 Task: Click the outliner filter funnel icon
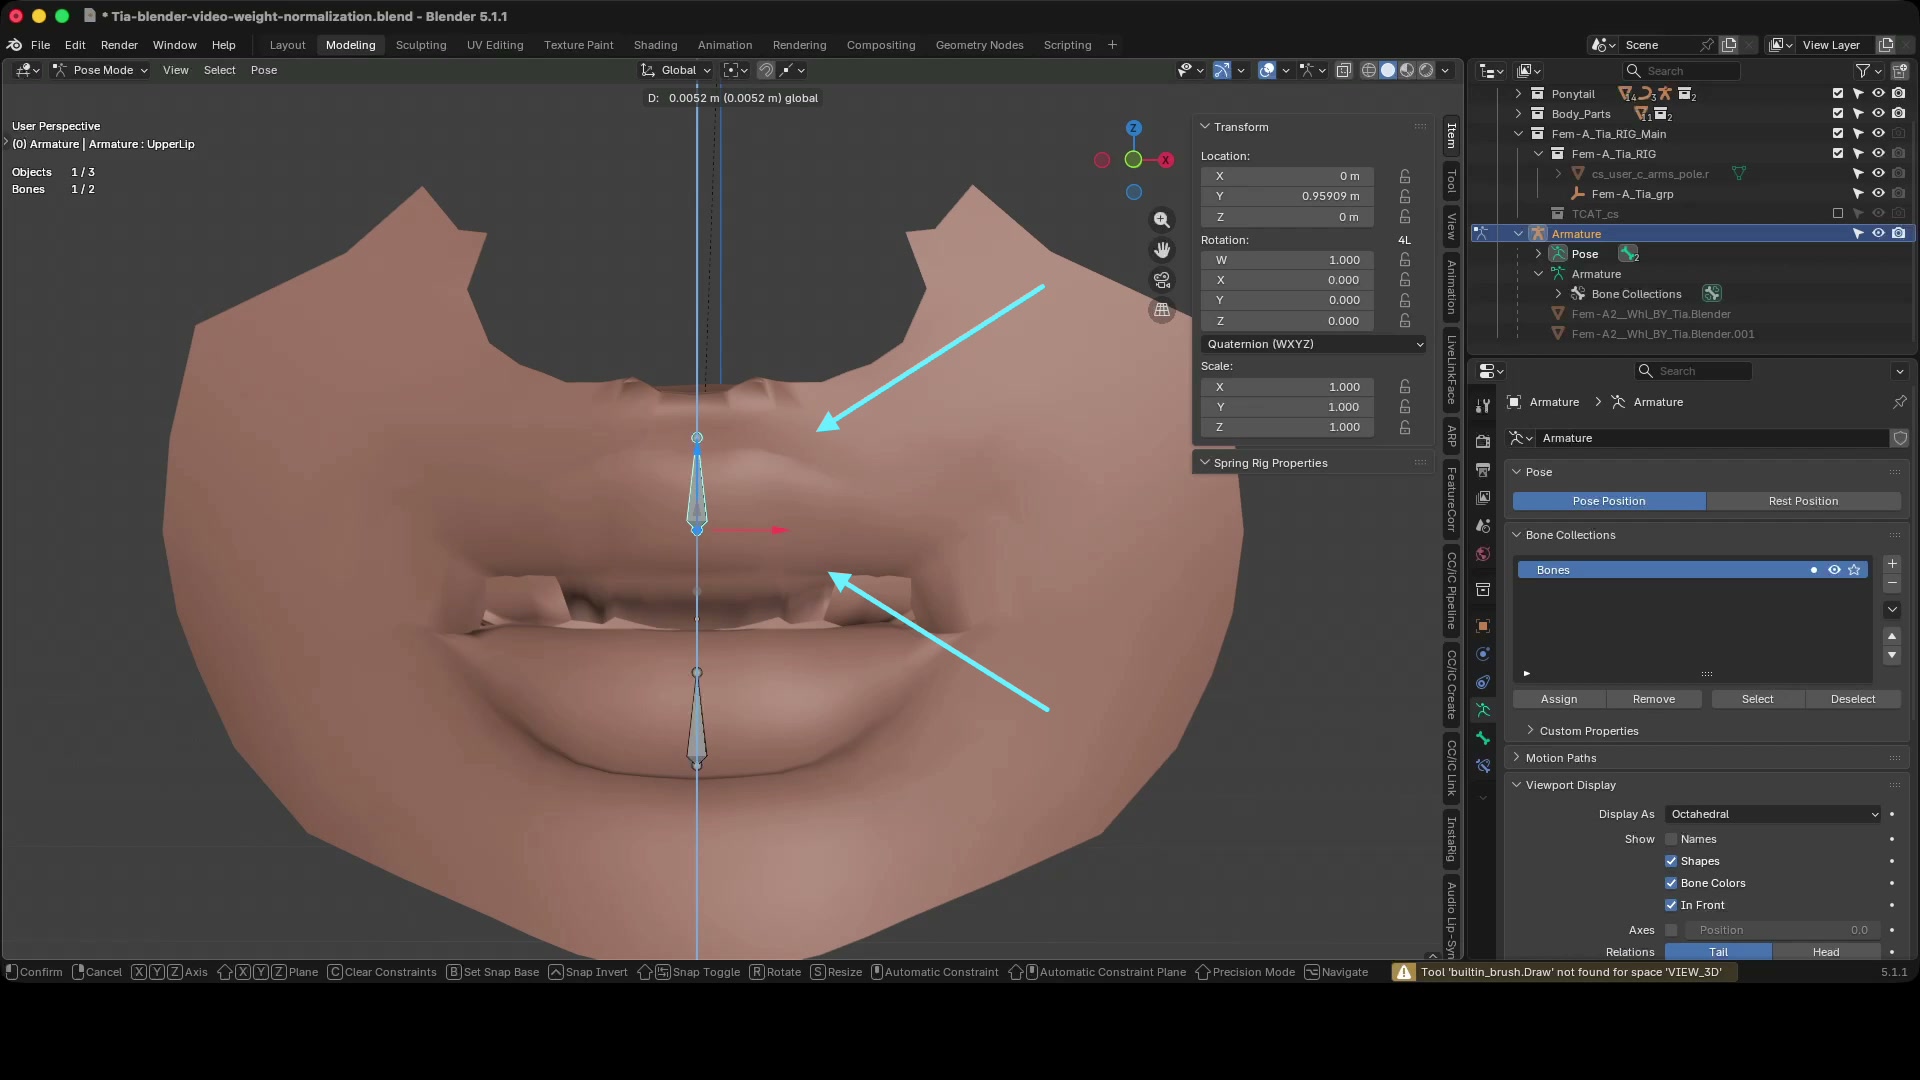(1862, 71)
